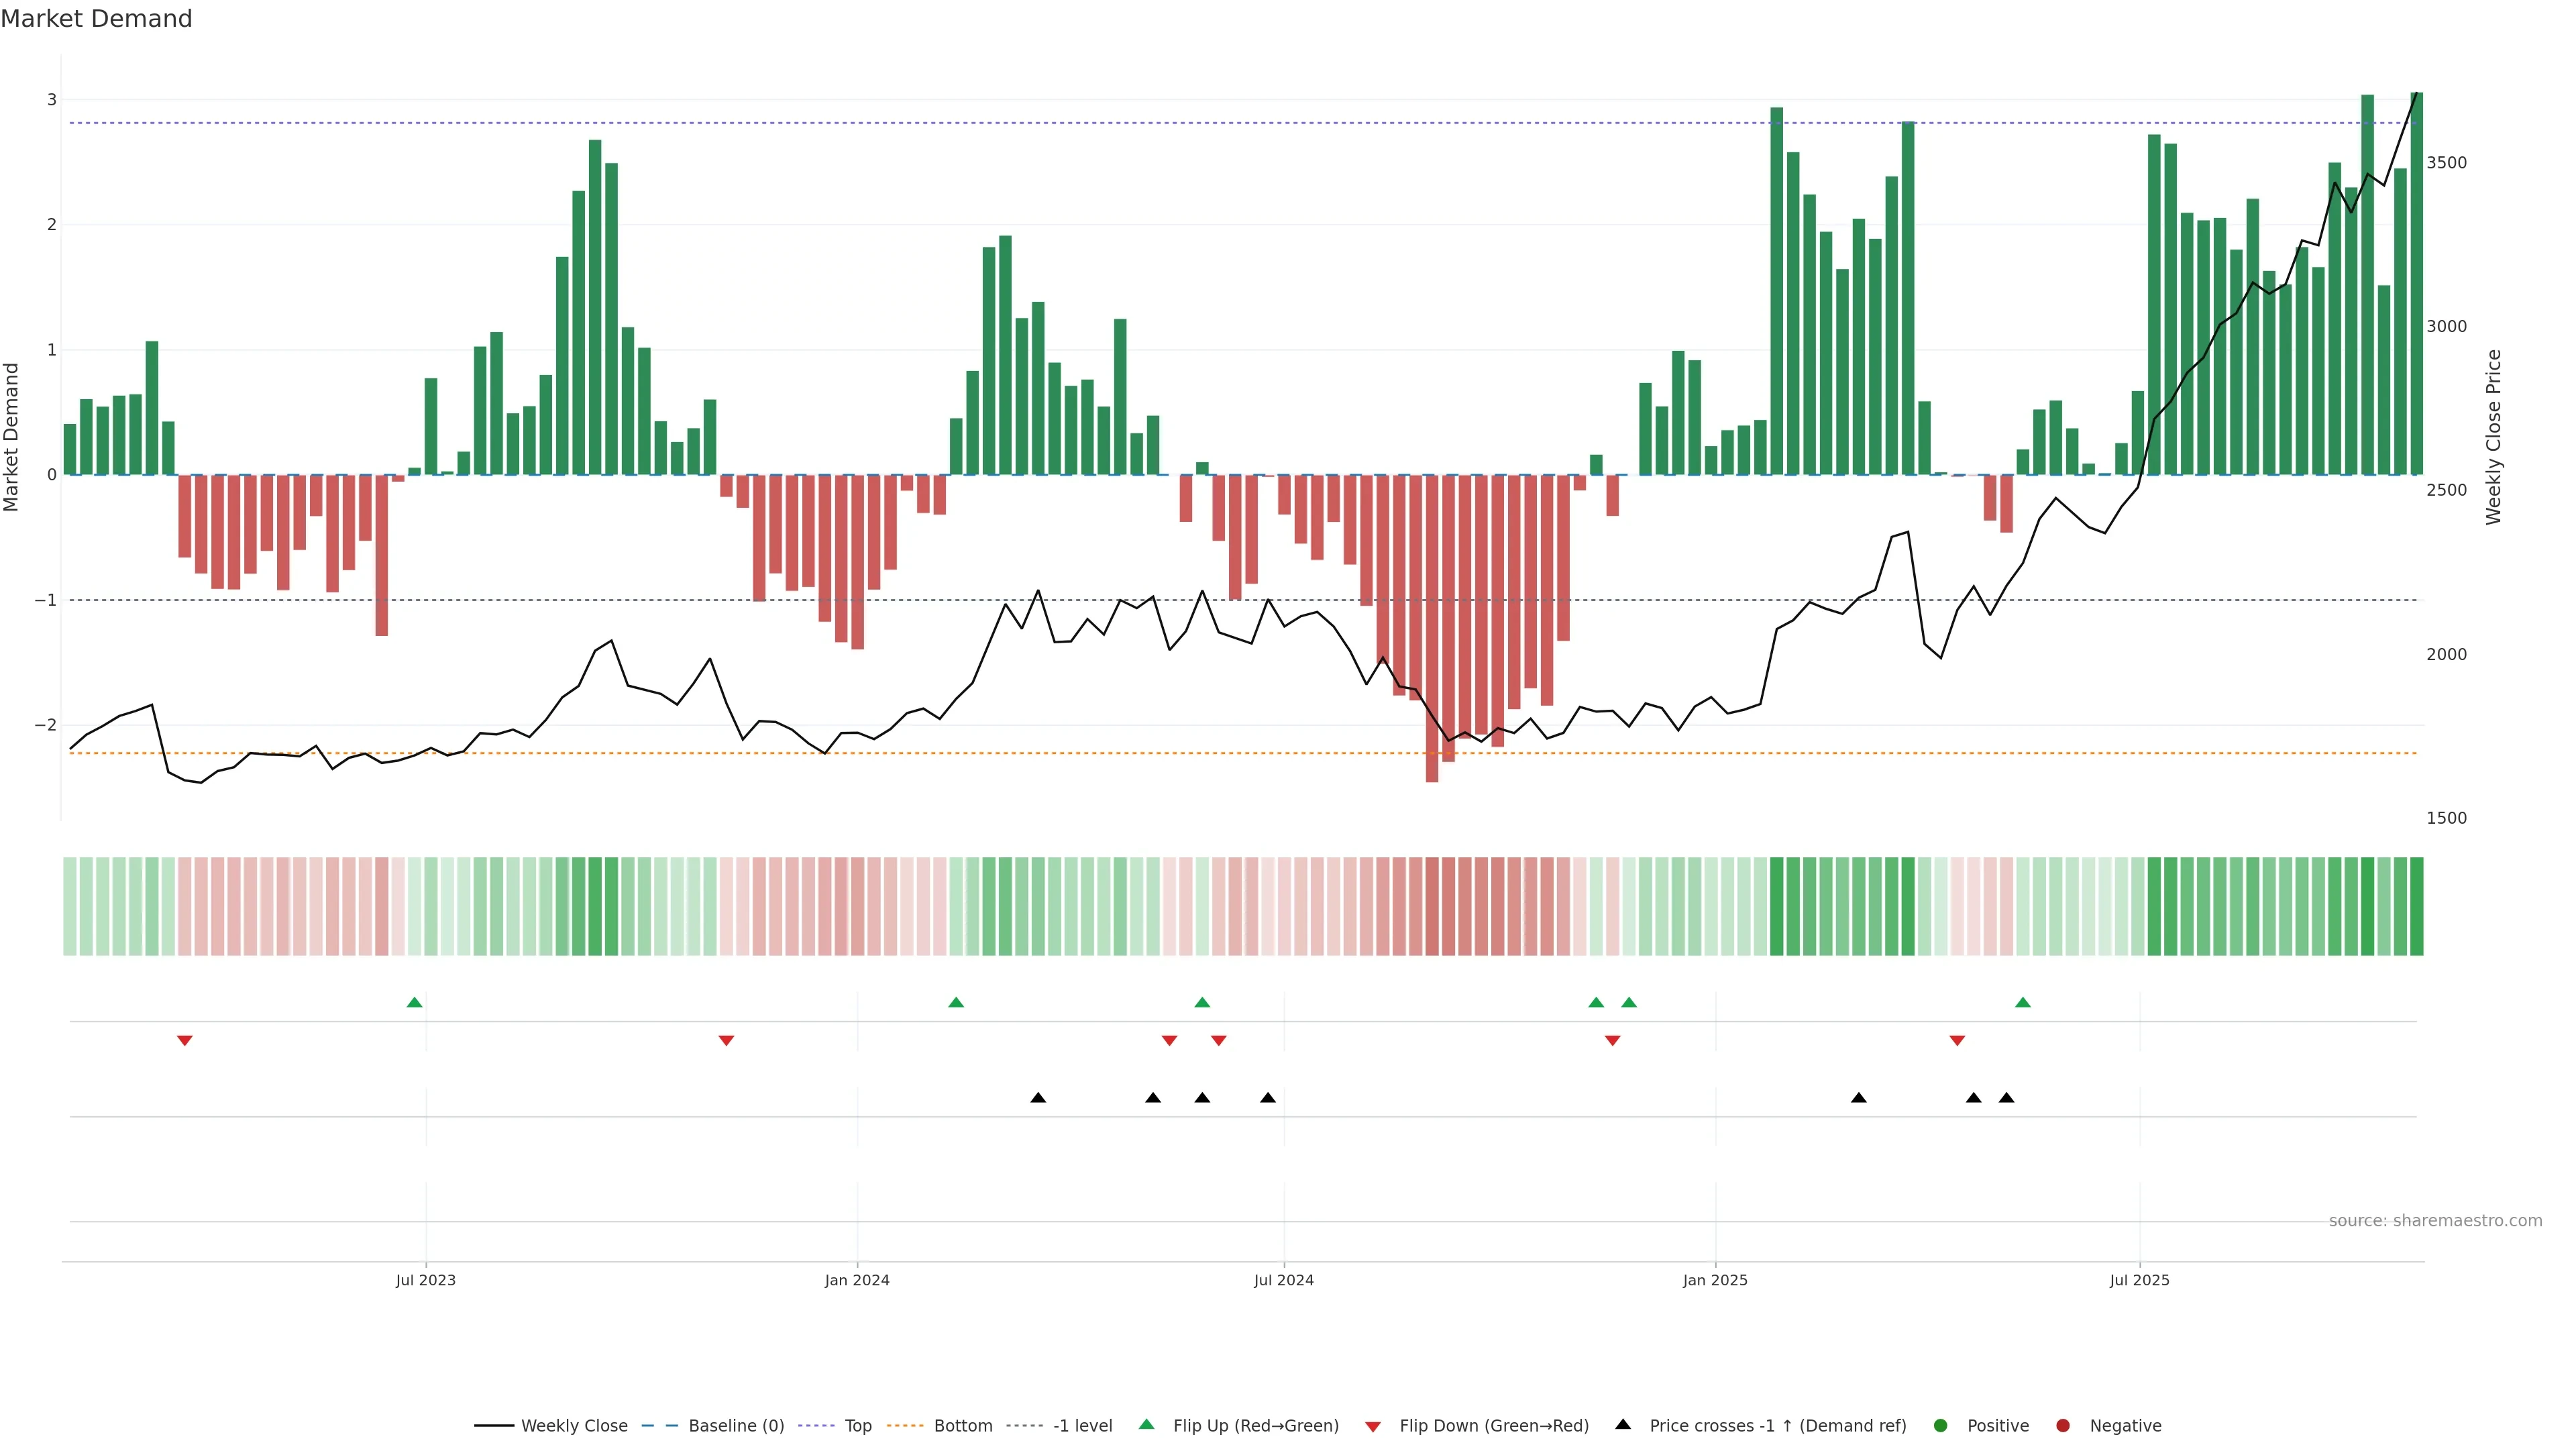Click Flip Down red triangle legend icon
2576x1449 pixels.
click(x=1373, y=1426)
